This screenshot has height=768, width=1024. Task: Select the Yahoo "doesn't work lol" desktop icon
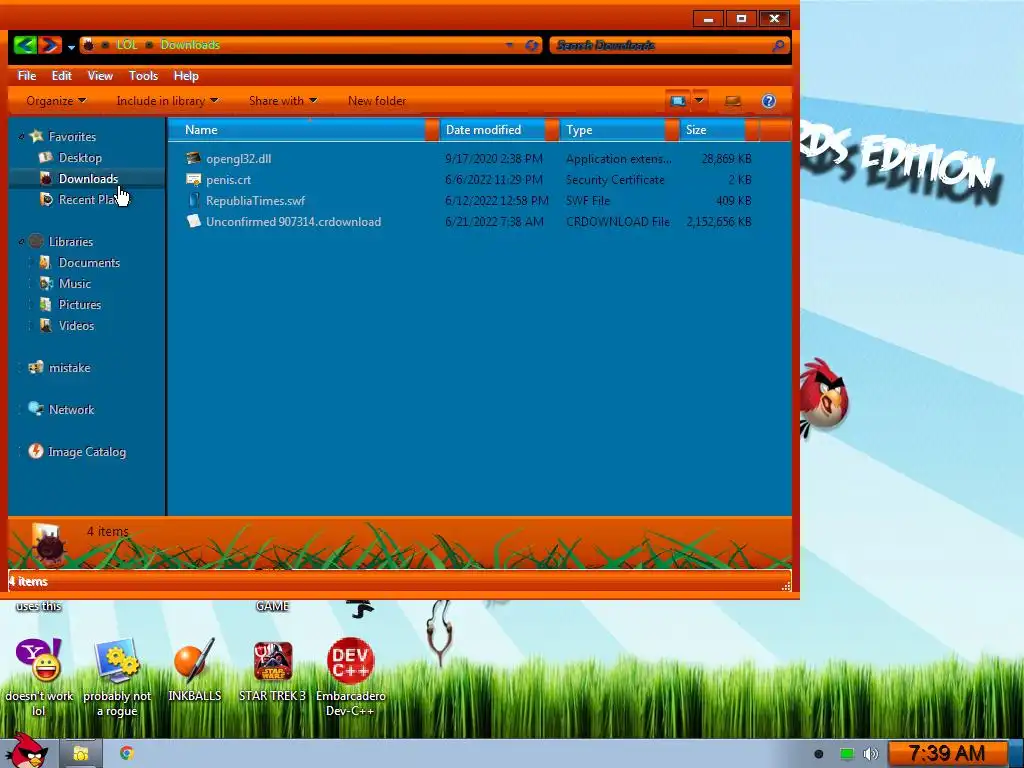(39, 661)
